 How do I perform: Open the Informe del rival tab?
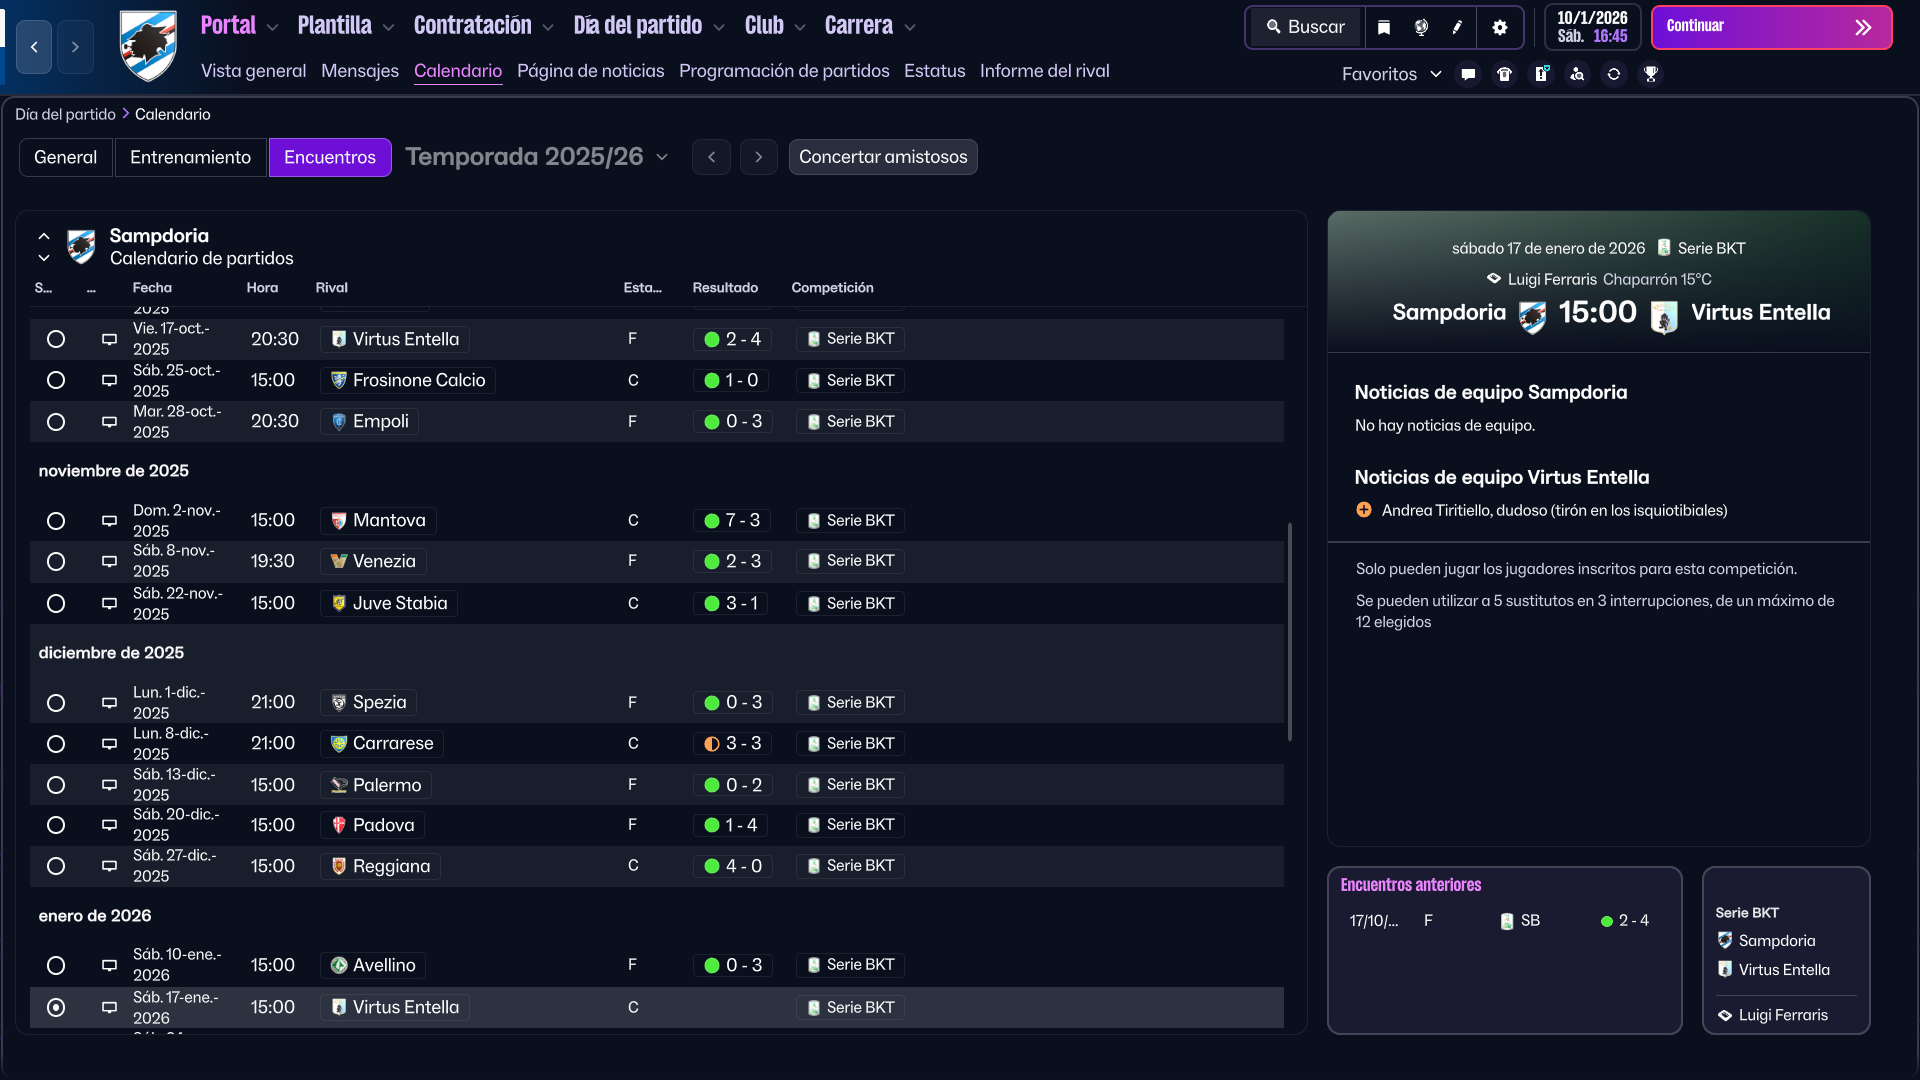point(1044,71)
